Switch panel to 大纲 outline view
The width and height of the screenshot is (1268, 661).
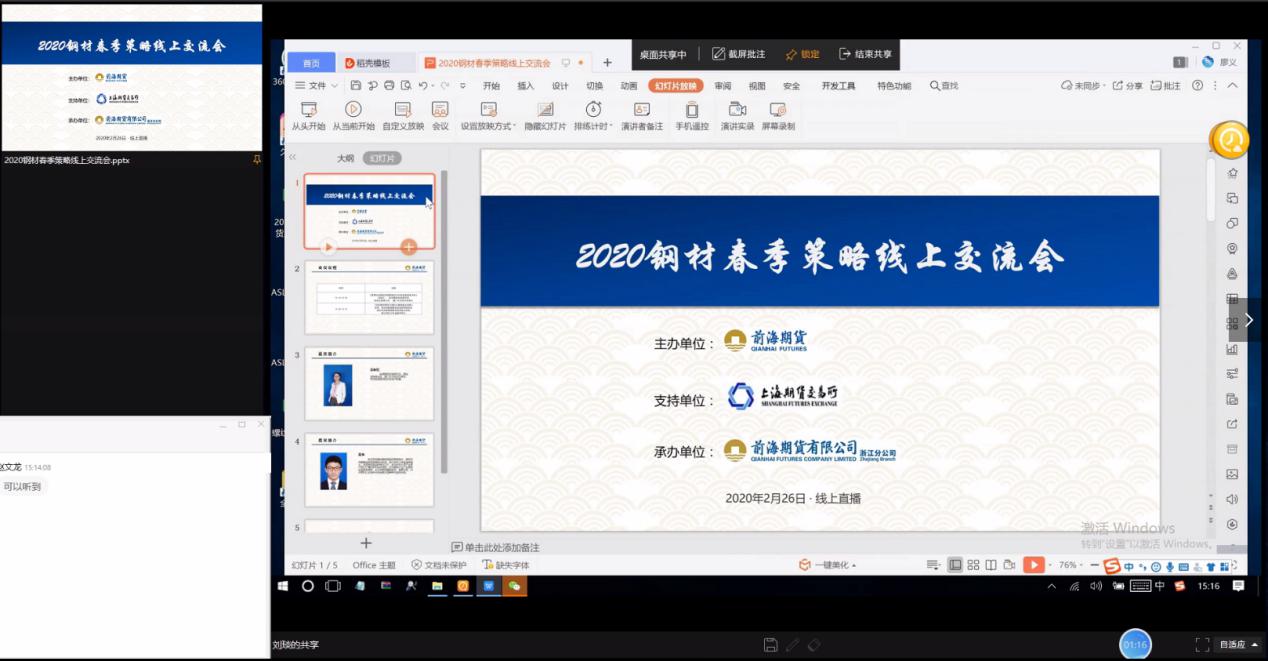[345, 158]
